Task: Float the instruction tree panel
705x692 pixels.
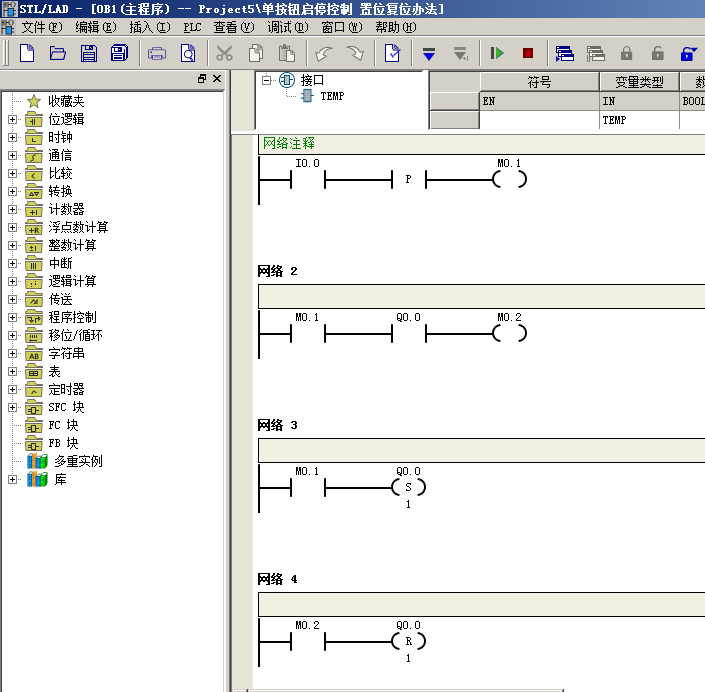Action: [202, 79]
